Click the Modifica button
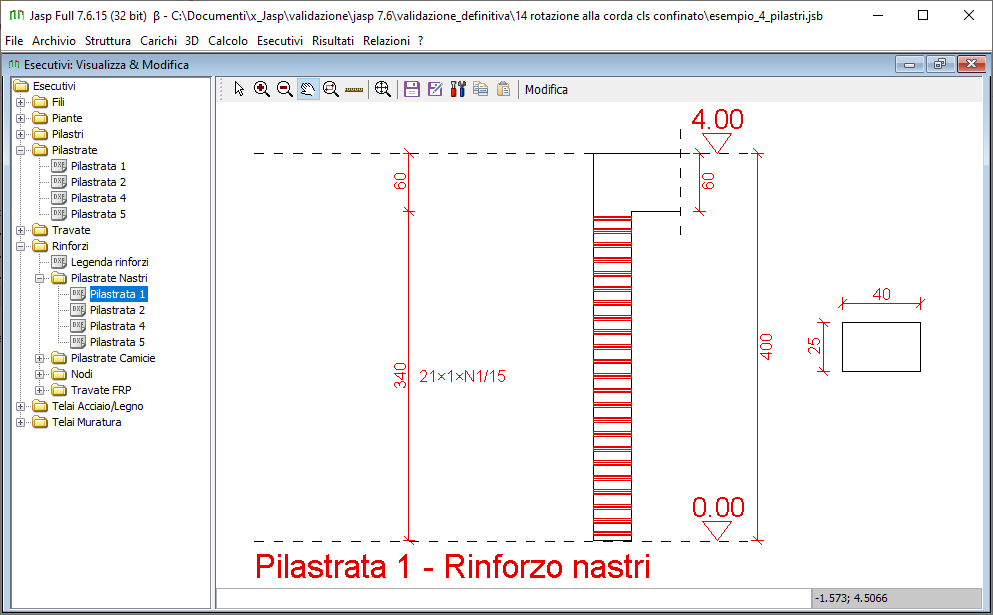The height and width of the screenshot is (615, 993). click(x=546, y=90)
